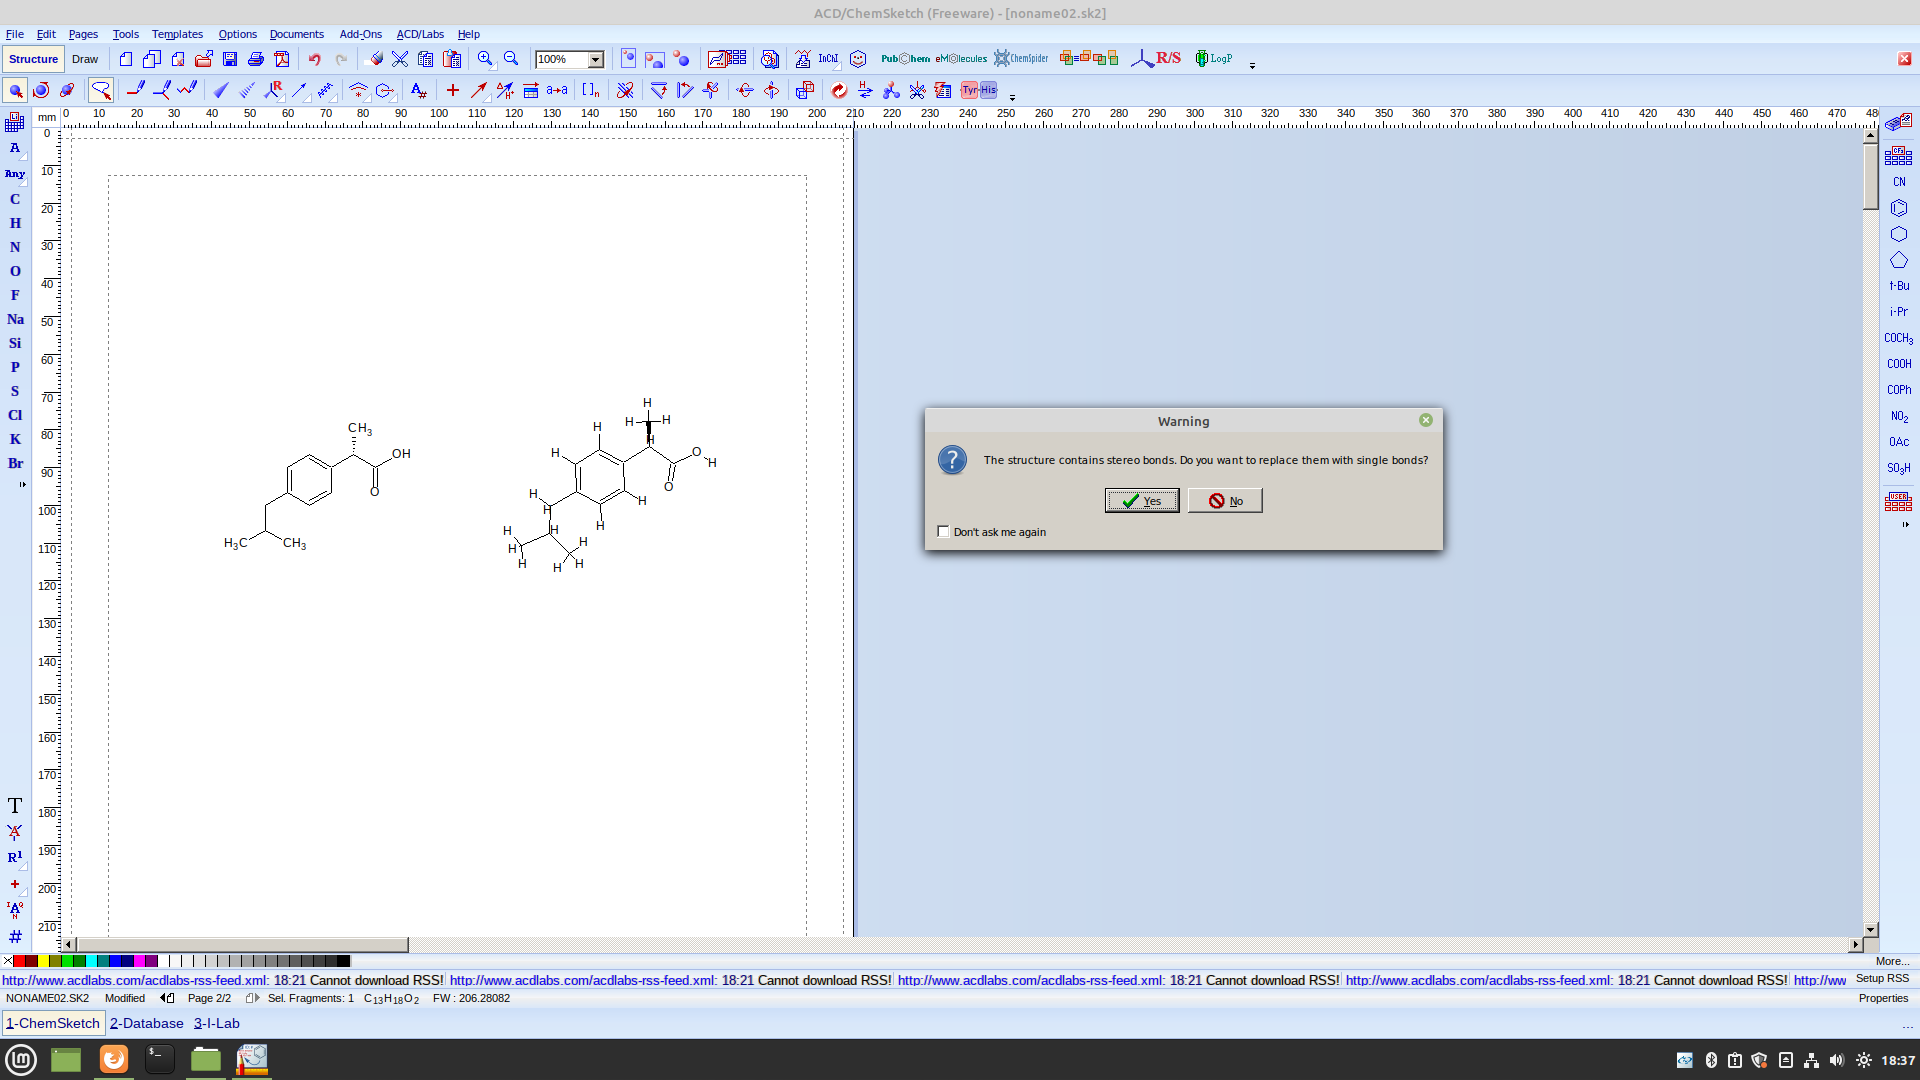Click the Zoom In magnifier icon
The image size is (1920, 1080).
click(x=485, y=59)
